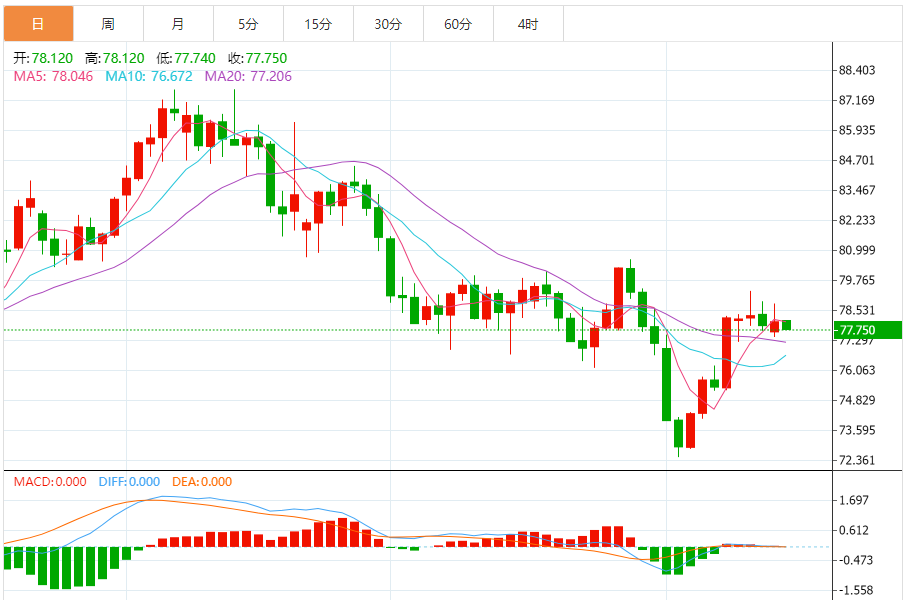The image size is (910, 600).
Task: Click the DEA:0.000 indicator label
Action: 202,482
